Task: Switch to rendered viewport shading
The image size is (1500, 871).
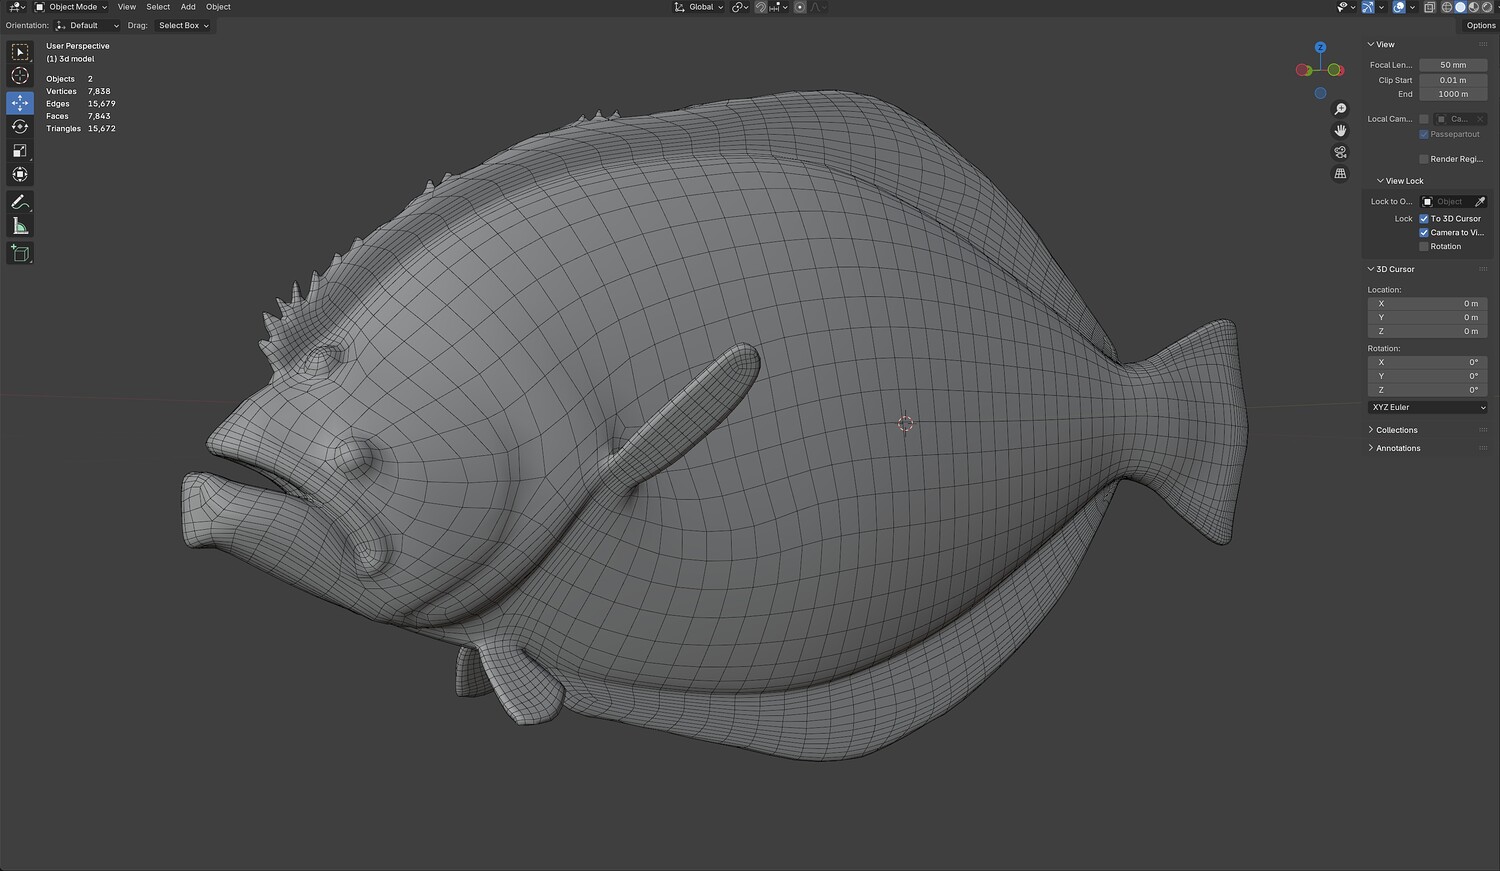Action: pyautogui.click(x=1486, y=7)
